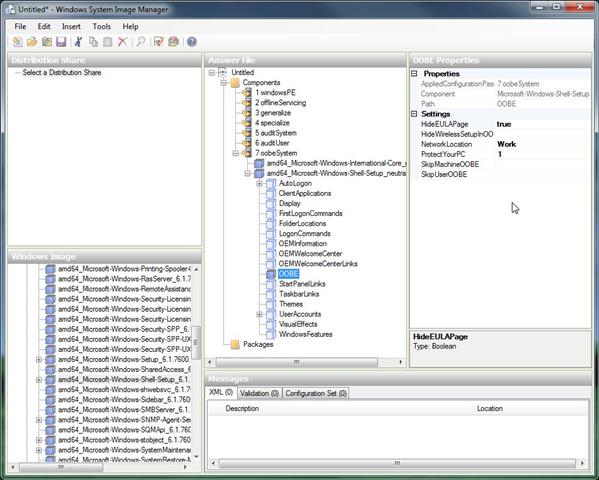Click the 1 windowsPE pass icon
This screenshot has height=480, width=599.
[x=247, y=92]
